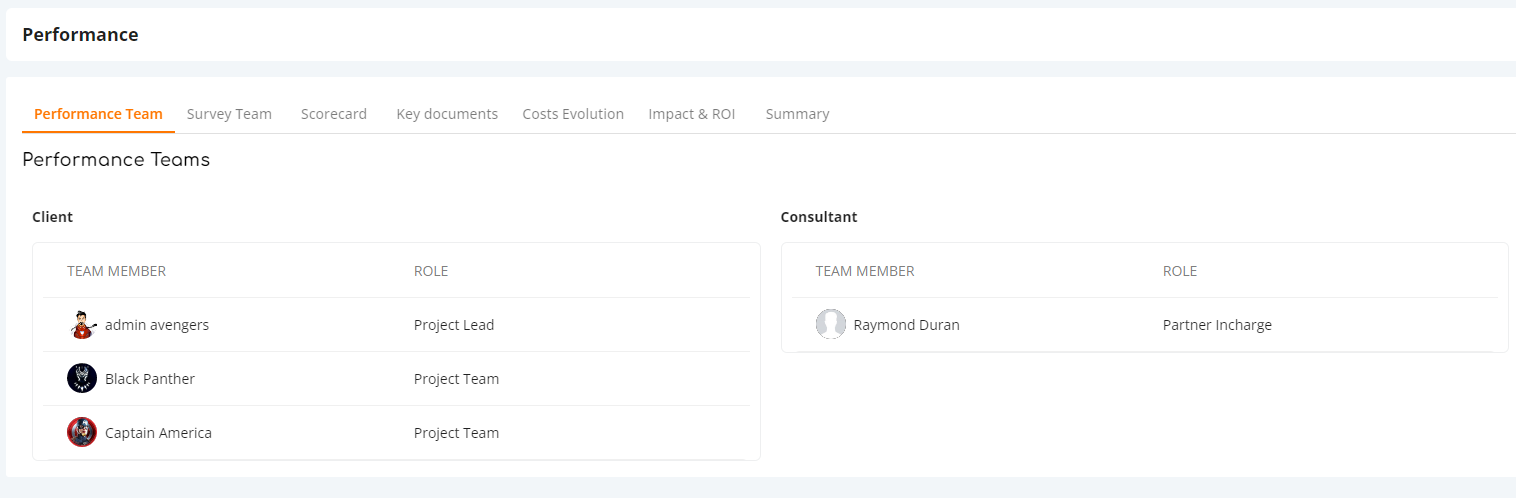1516x498 pixels.
Task: Click Raymond Duran placeholder avatar
Action: 831,324
